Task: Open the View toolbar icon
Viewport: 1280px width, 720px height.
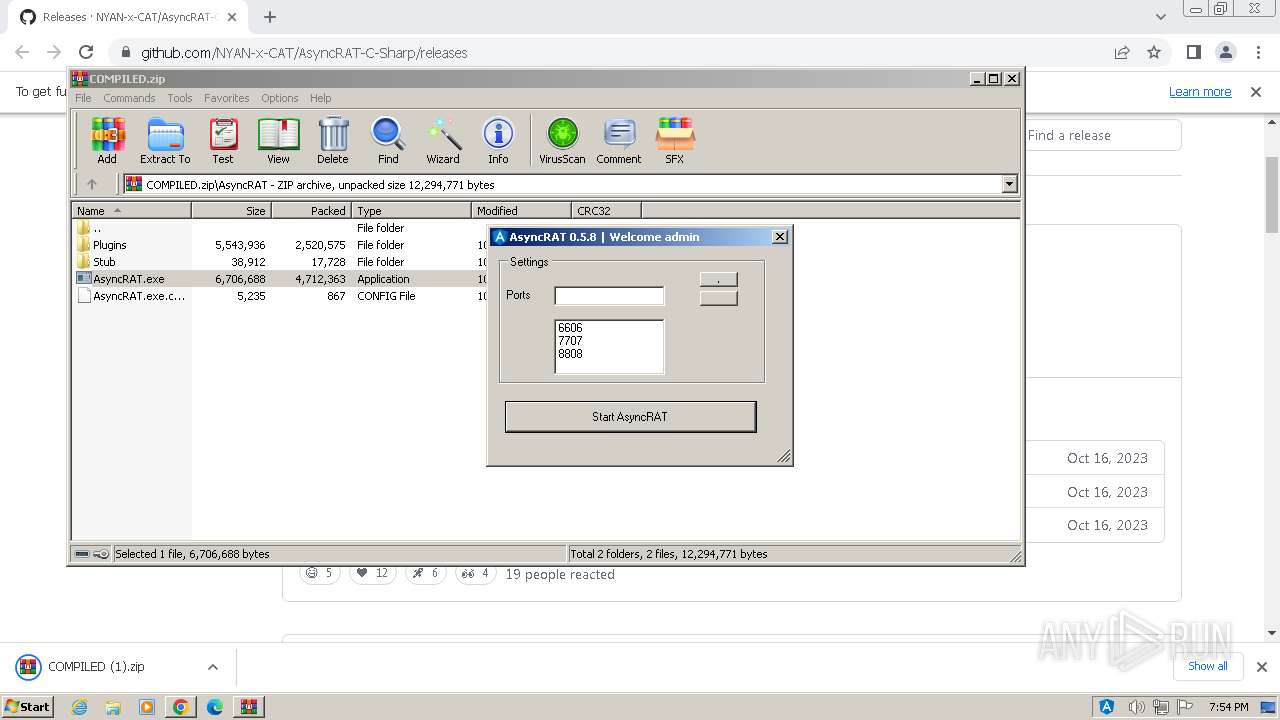Action: (278, 141)
